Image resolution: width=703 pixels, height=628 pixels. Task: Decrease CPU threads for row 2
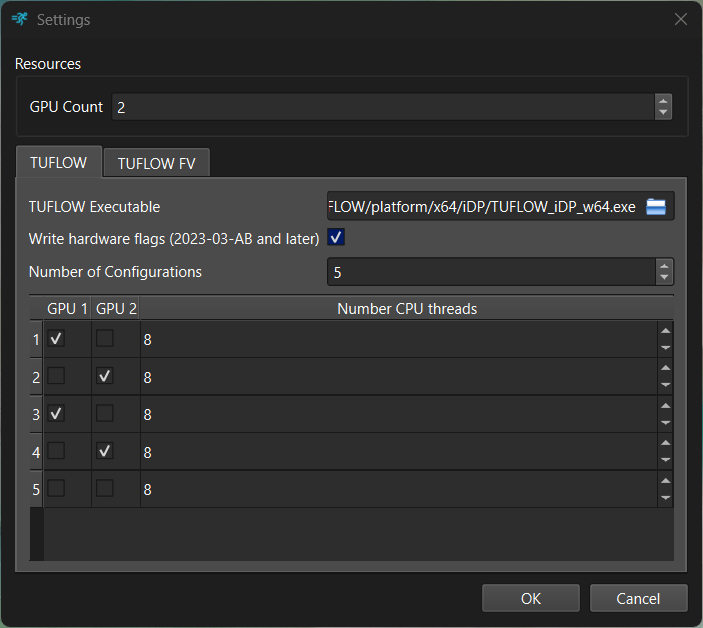[665, 385]
